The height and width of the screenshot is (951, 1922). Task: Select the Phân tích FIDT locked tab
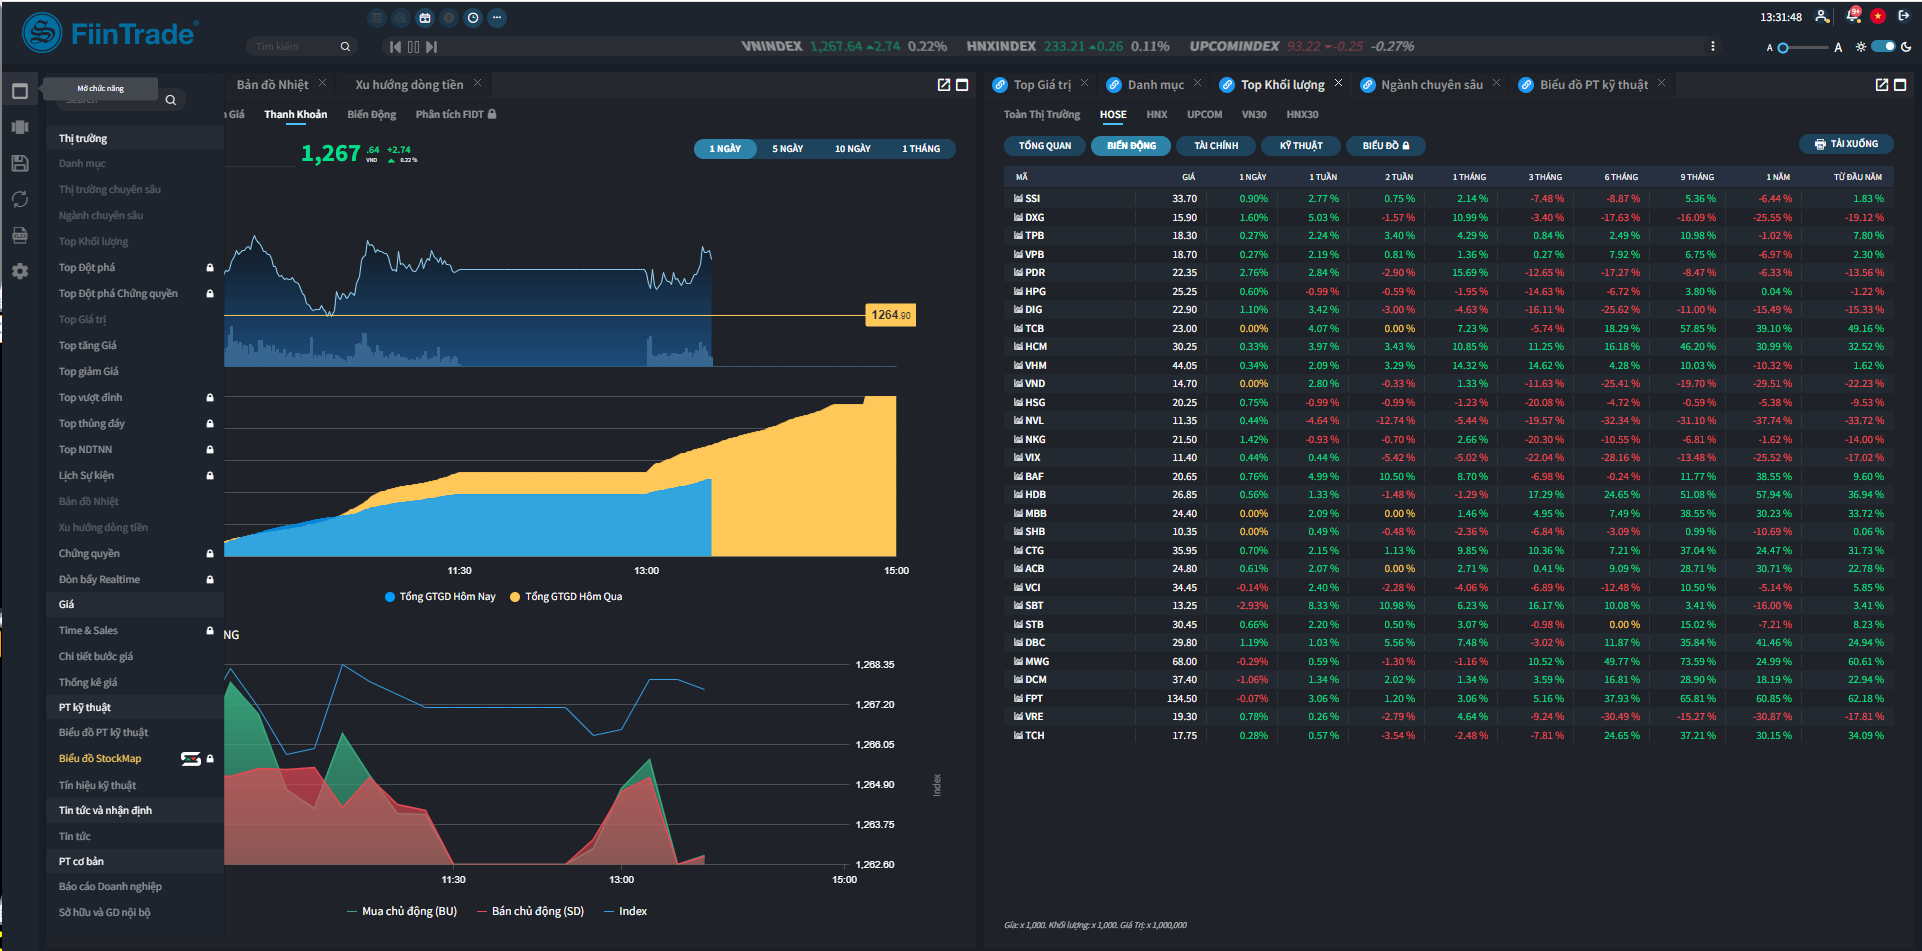pyautogui.click(x=456, y=114)
